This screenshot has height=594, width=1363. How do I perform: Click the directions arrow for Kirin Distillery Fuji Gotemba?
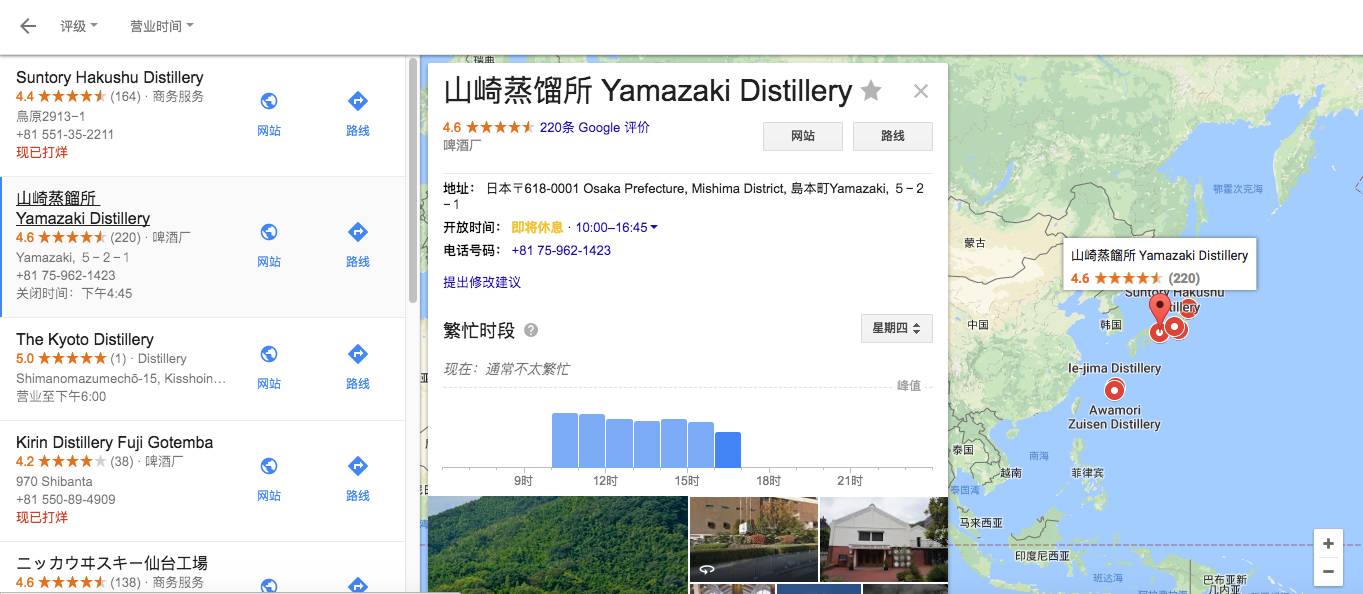(357, 464)
